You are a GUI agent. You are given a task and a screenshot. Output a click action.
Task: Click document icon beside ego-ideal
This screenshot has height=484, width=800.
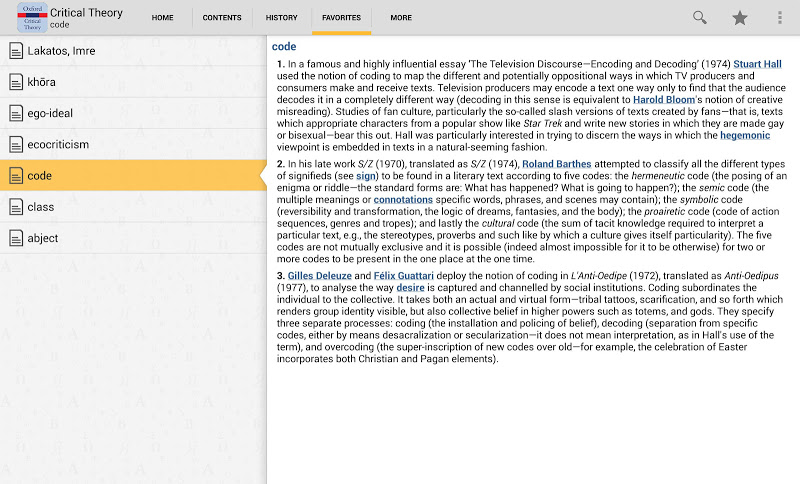click(x=16, y=113)
